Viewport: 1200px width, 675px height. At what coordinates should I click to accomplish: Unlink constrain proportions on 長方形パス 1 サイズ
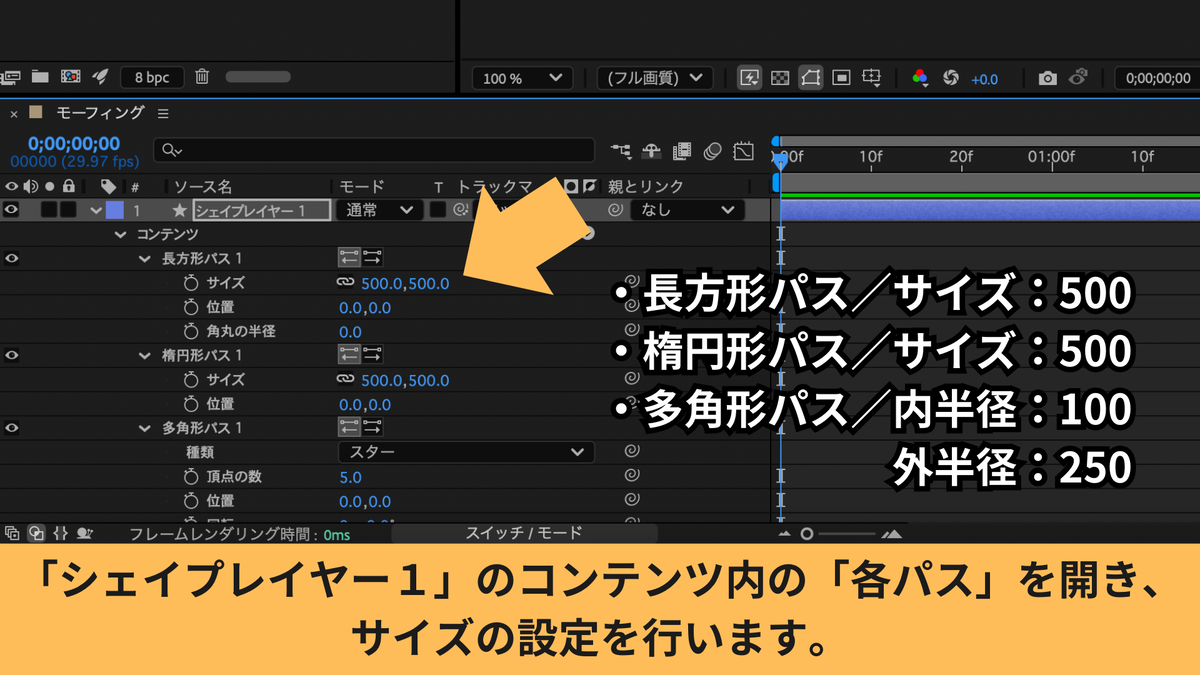(347, 283)
